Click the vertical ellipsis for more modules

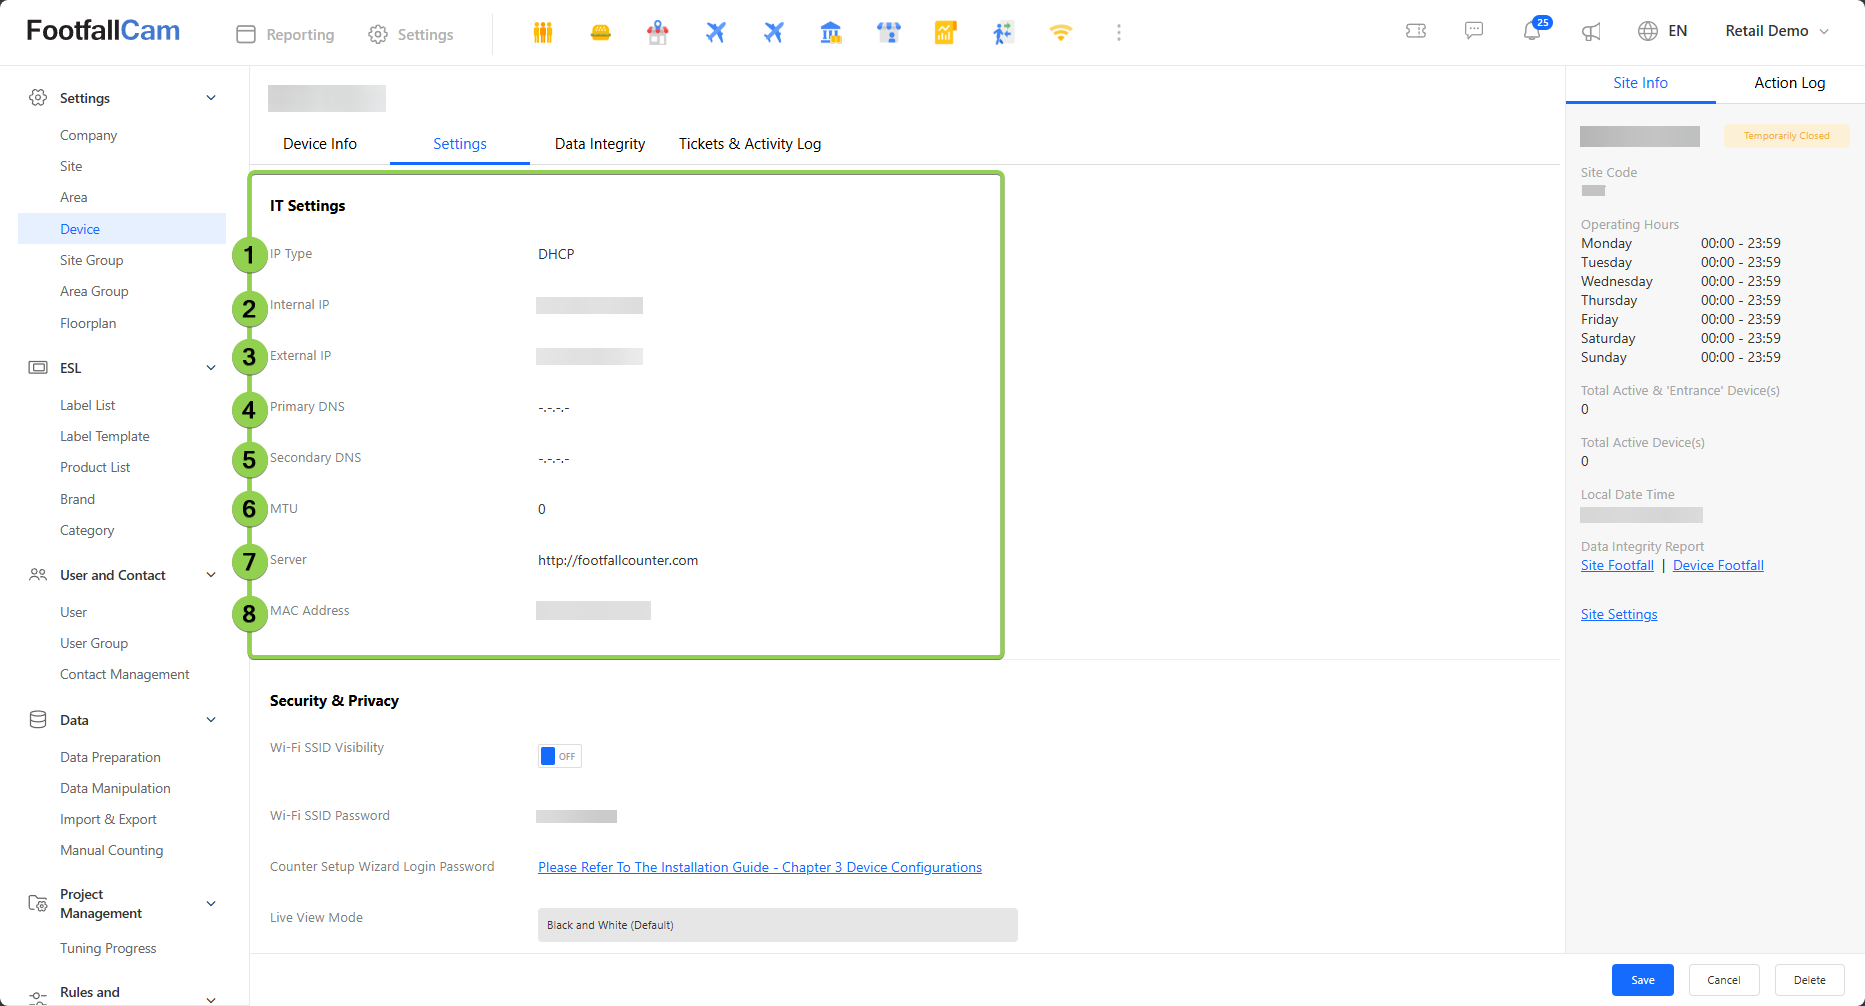[1118, 33]
